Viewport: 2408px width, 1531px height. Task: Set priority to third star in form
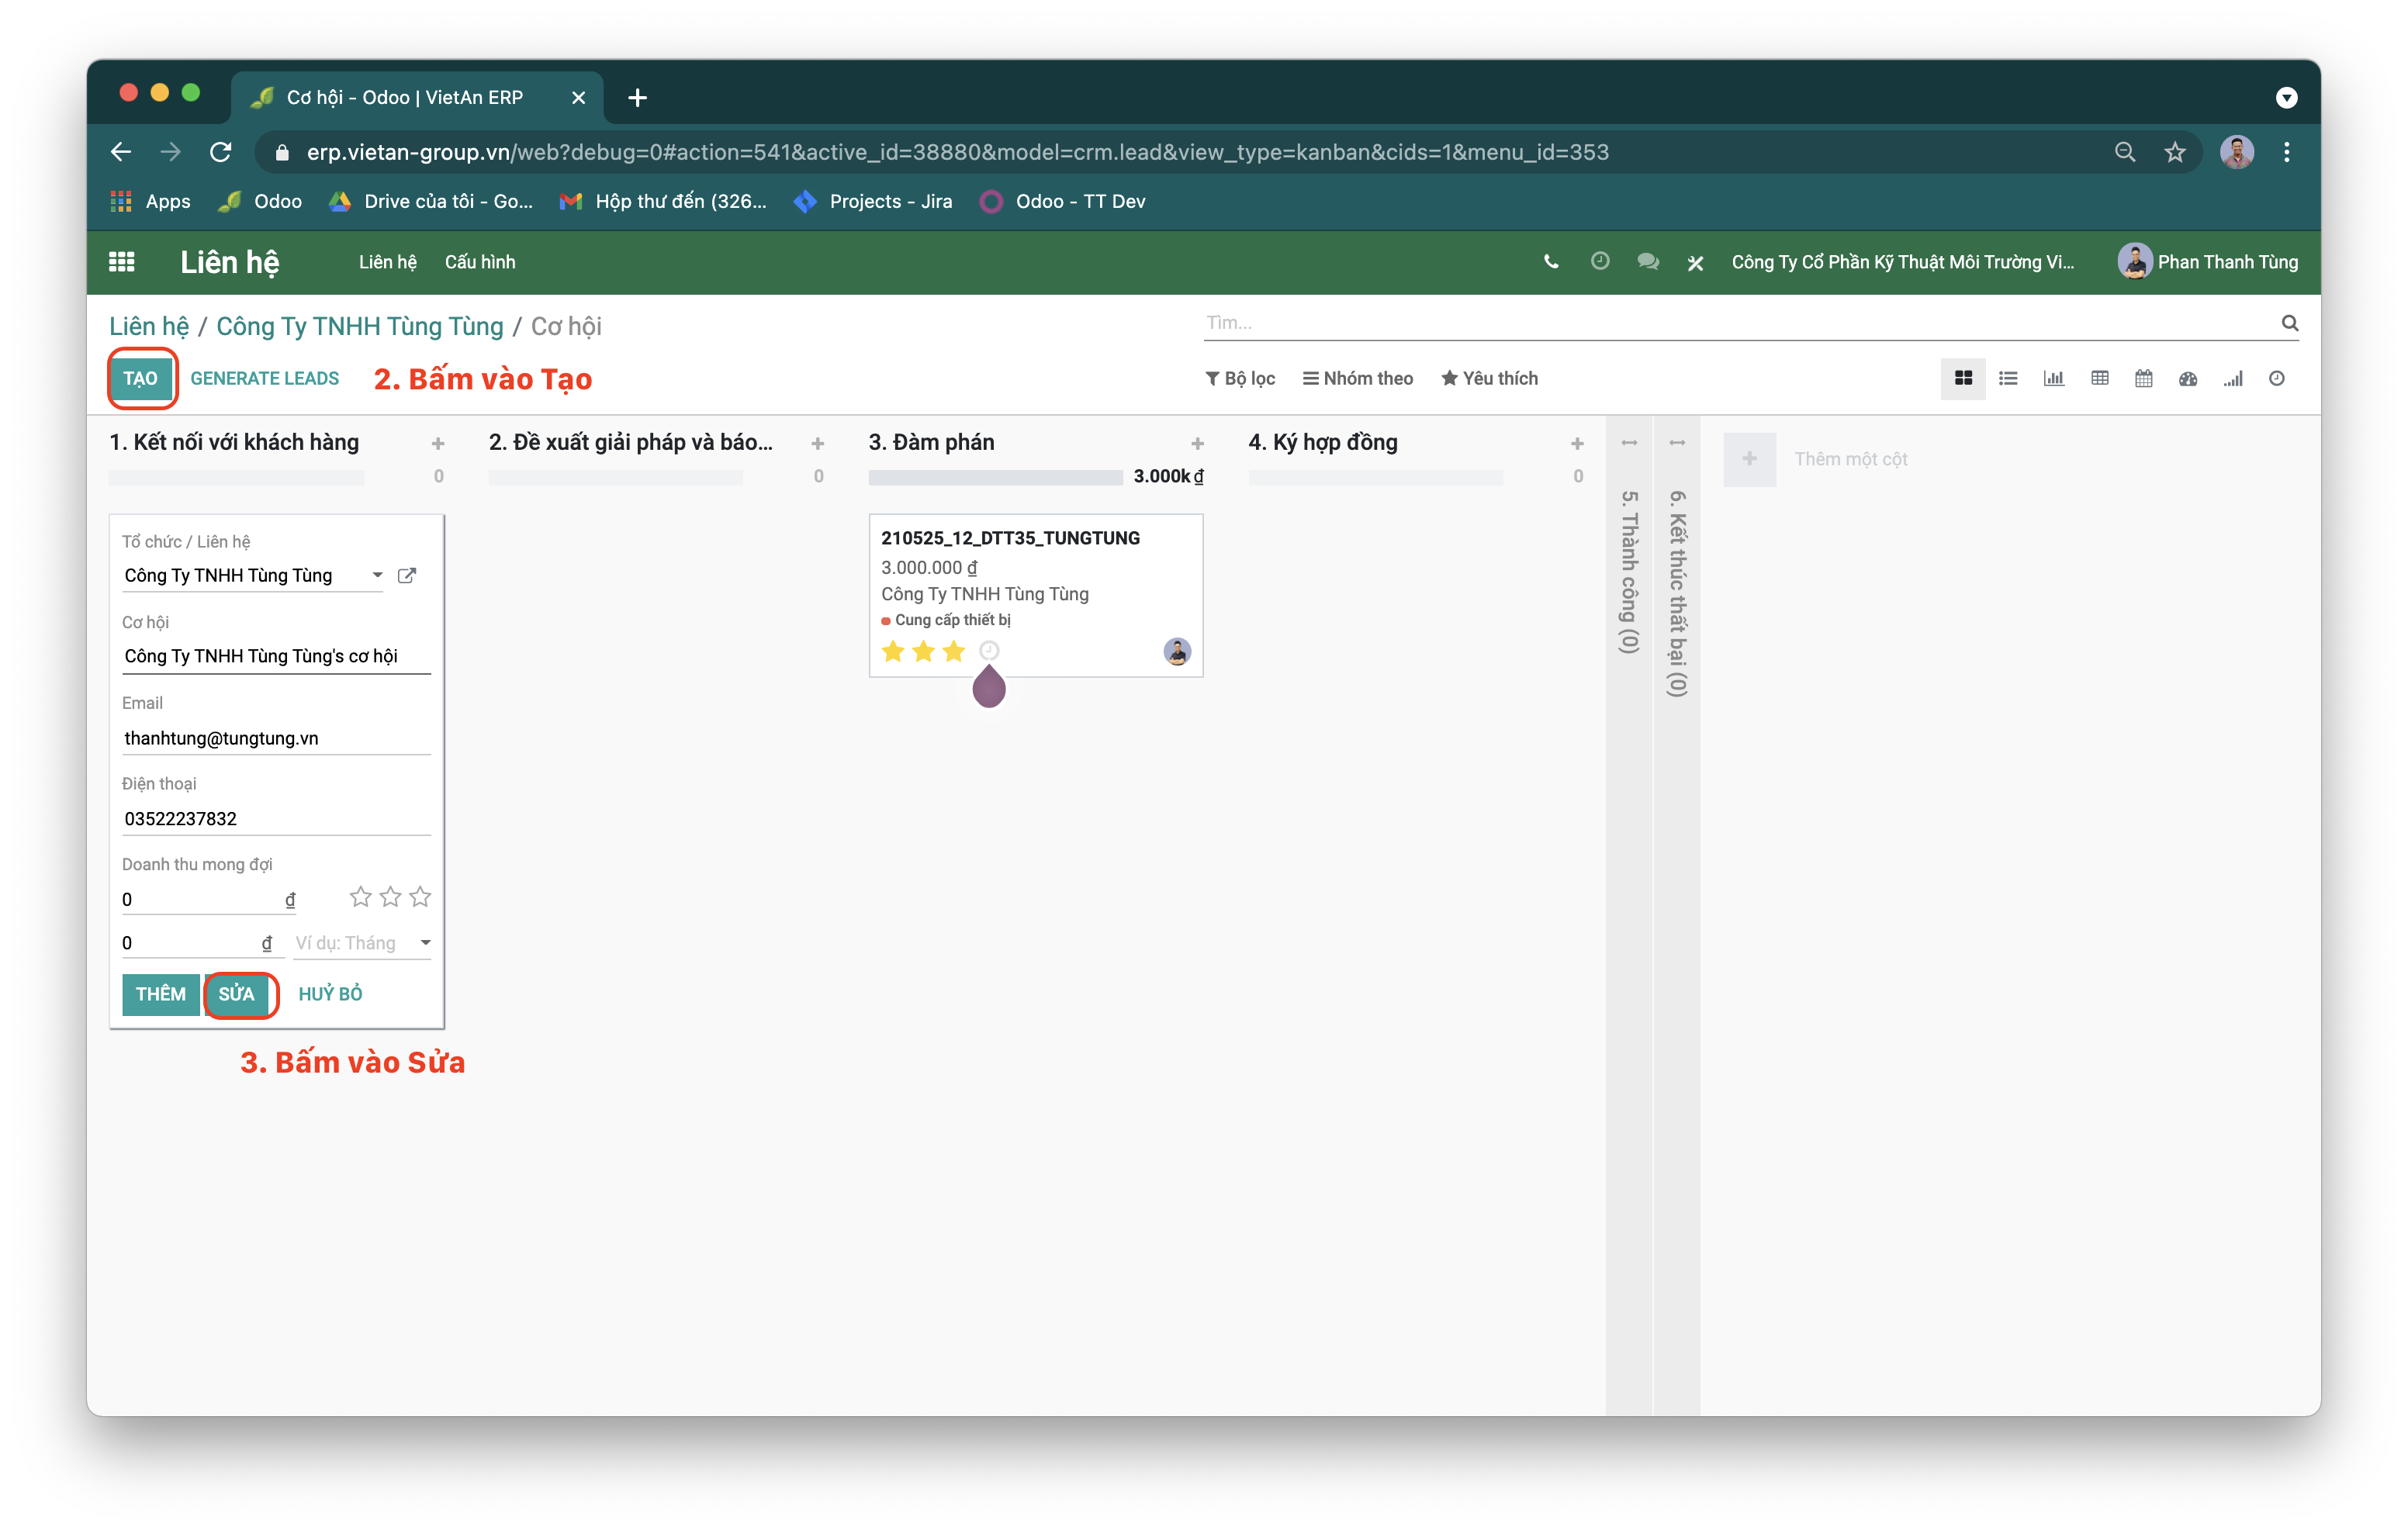pos(420,897)
